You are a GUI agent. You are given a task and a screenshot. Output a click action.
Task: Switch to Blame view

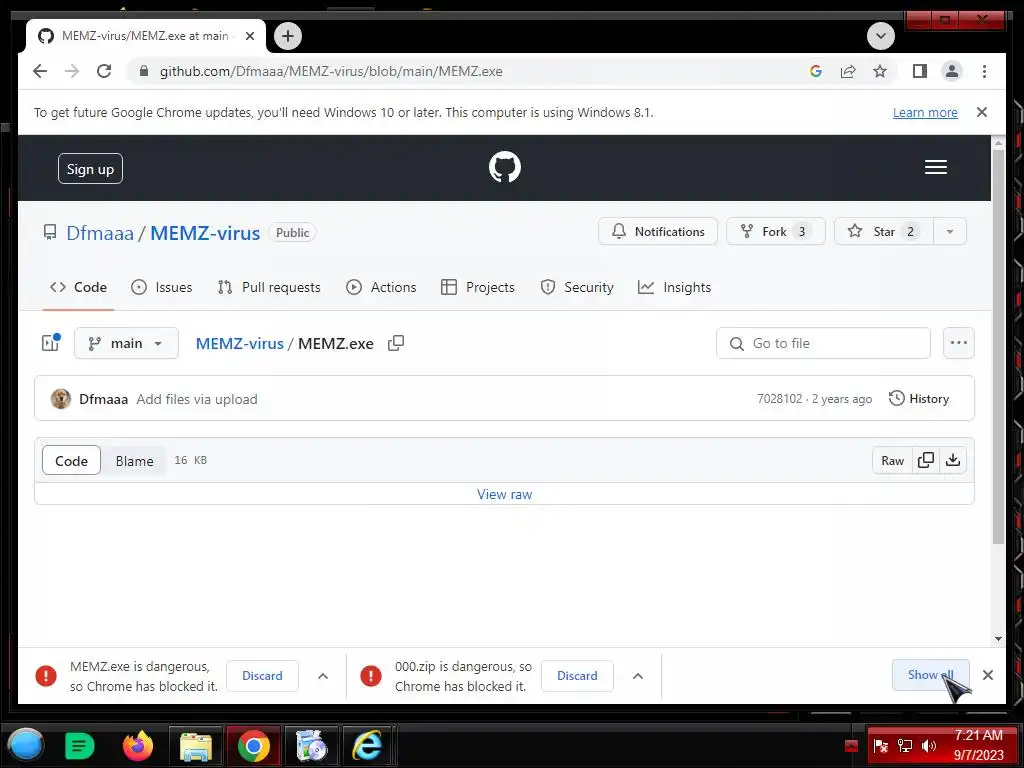pyautogui.click(x=135, y=460)
